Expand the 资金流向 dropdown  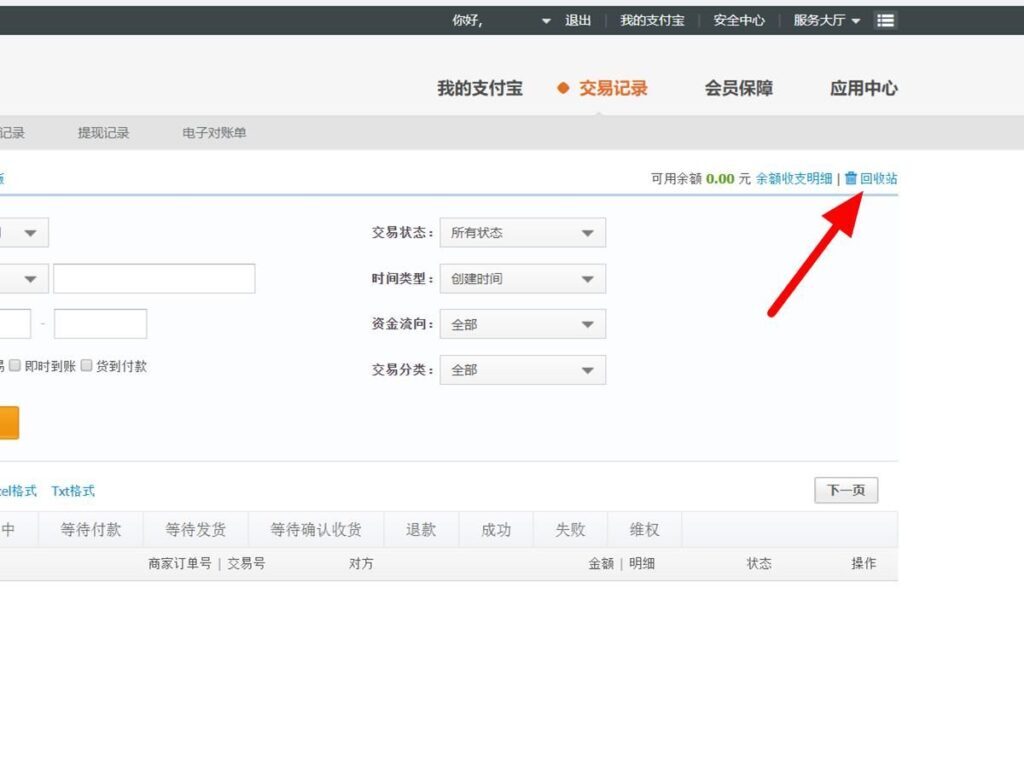522,324
